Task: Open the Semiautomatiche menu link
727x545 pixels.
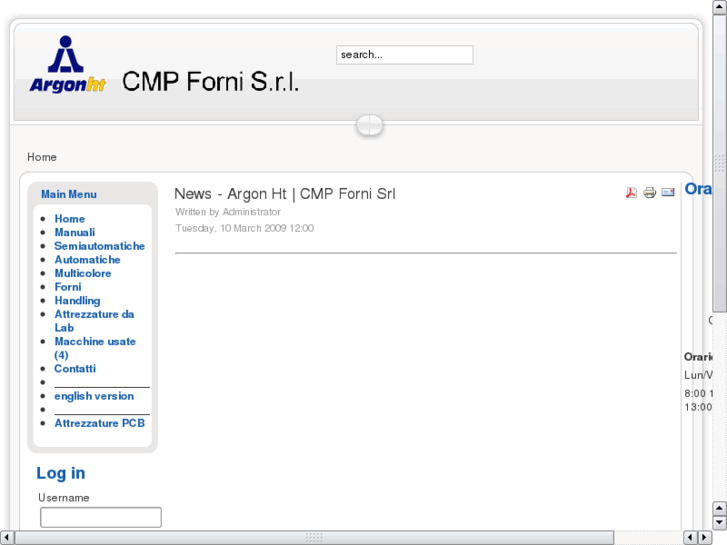Action: tap(100, 246)
